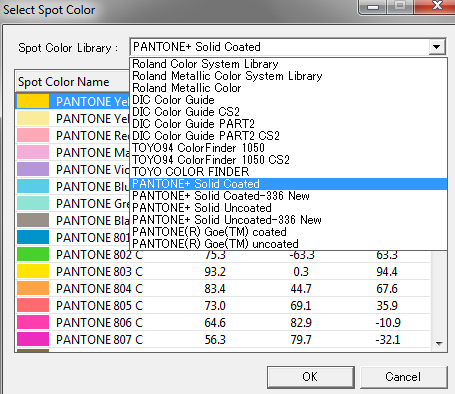The width and height of the screenshot is (455, 394).
Task: Select the Roland Metallic Color entry
Action: [x=288, y=88]
